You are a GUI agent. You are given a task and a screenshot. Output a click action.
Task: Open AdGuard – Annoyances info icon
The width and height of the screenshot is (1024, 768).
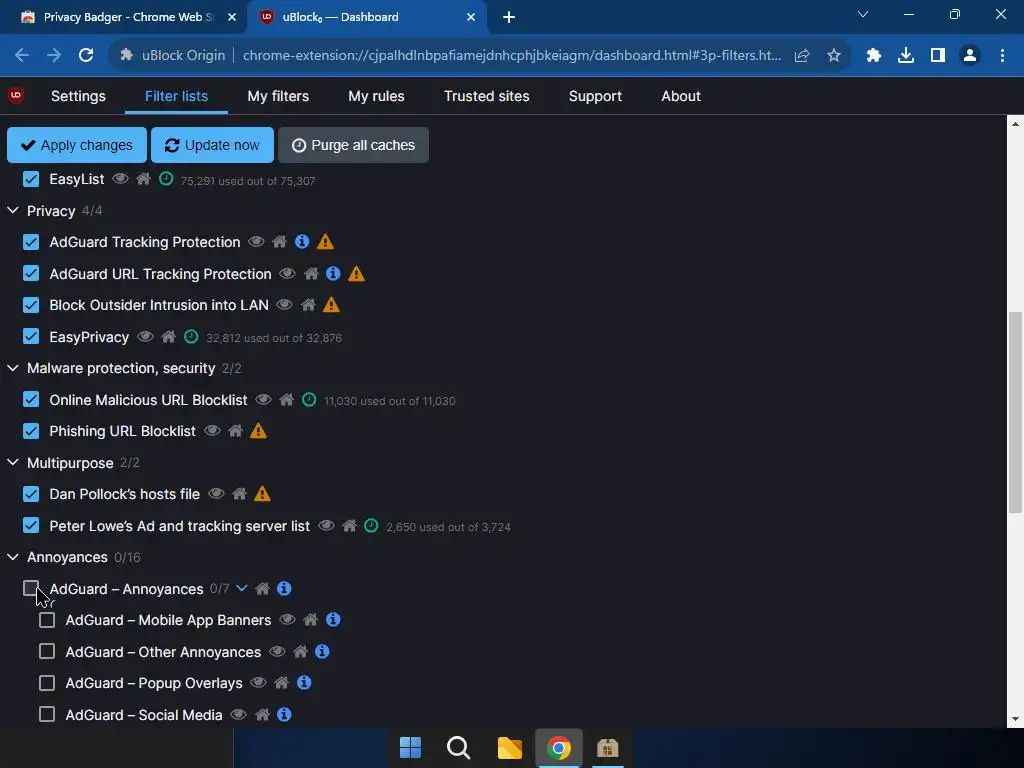[x=284, y=588]
